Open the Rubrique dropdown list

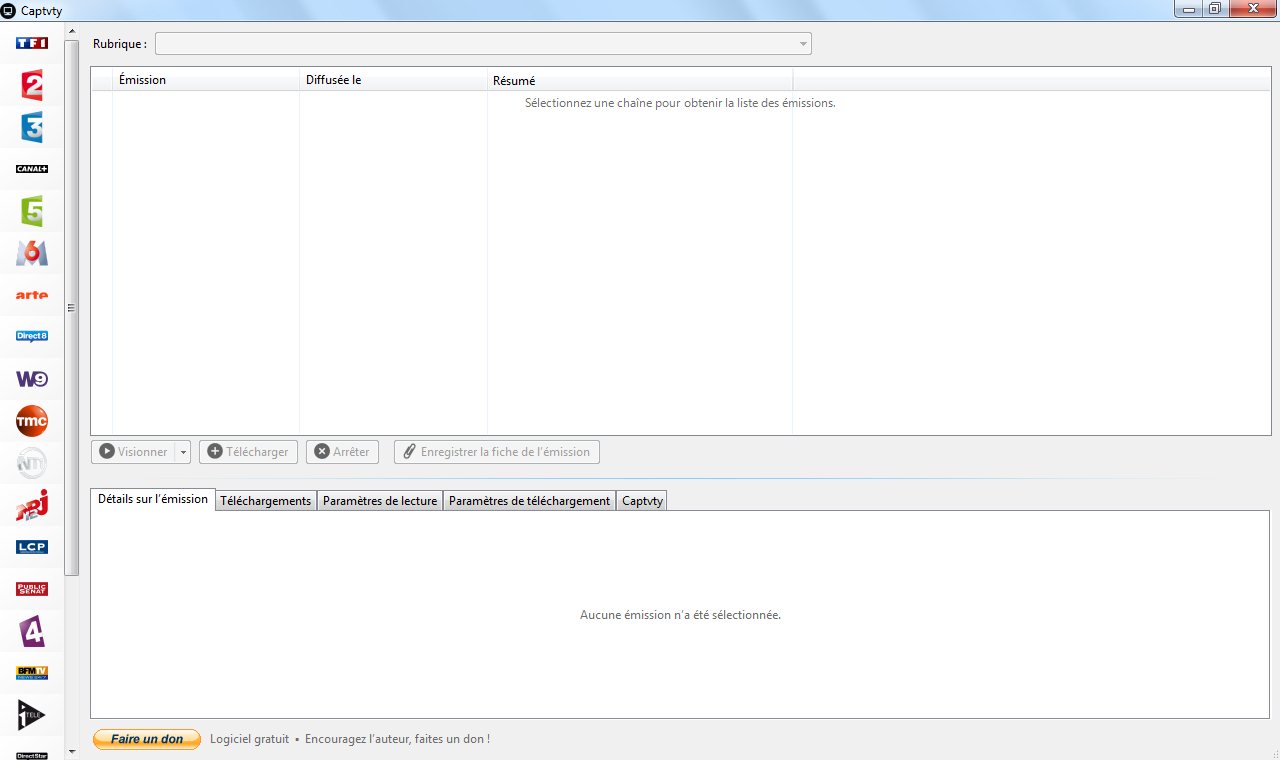click(483, 44)
